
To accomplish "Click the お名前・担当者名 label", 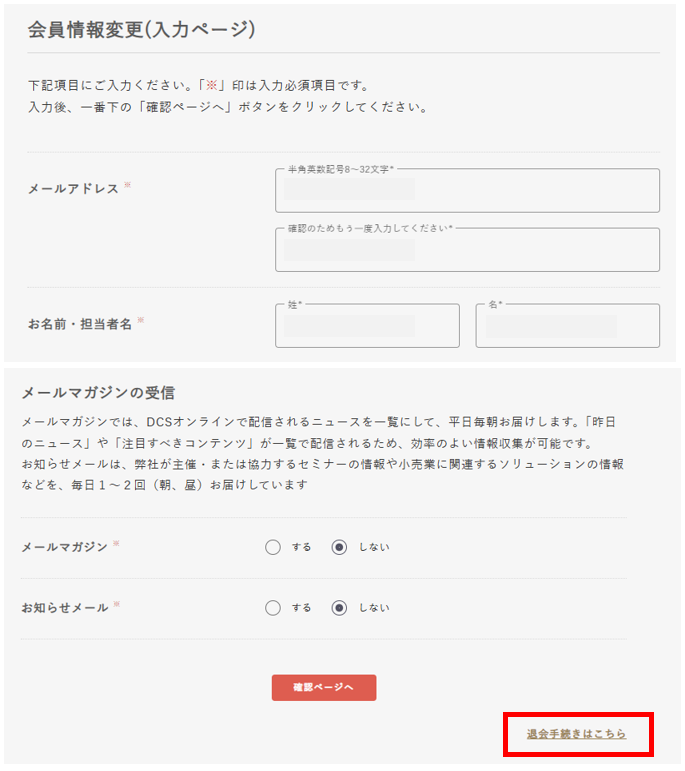I will tap(80, 323).
